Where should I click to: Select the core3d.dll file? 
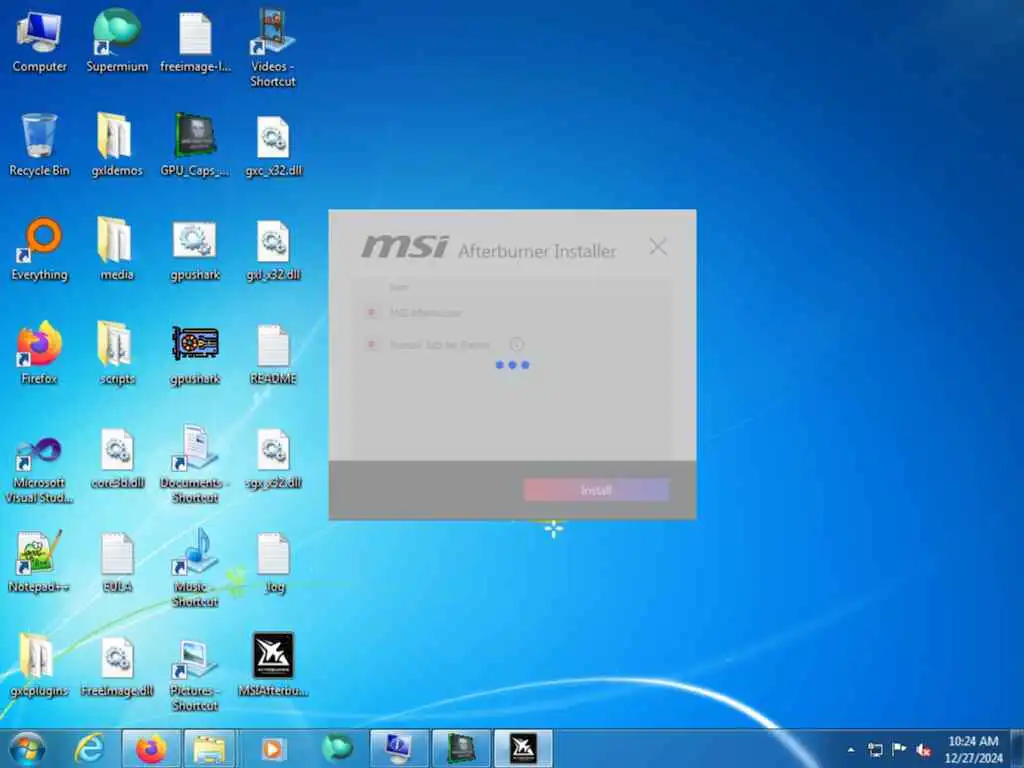(117, 458)
